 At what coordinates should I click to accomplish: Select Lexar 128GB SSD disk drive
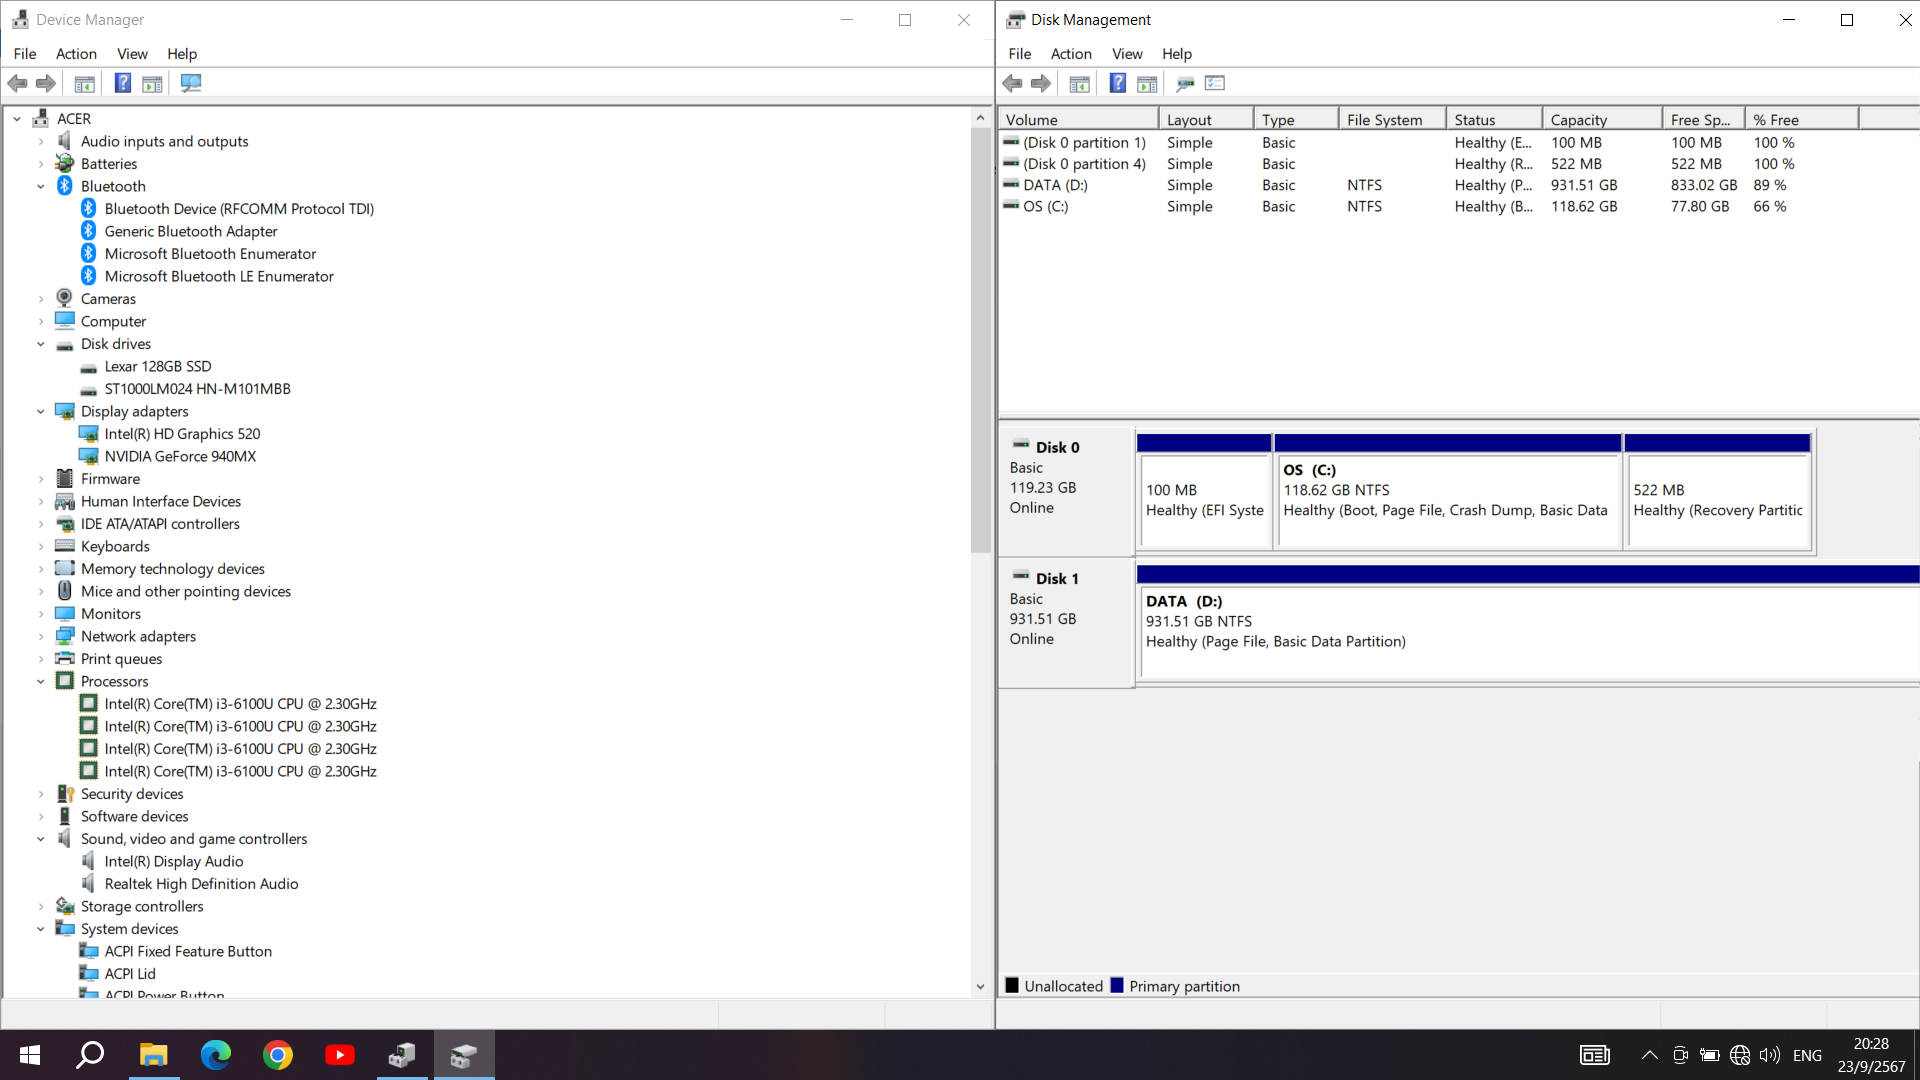coord(158,366)
